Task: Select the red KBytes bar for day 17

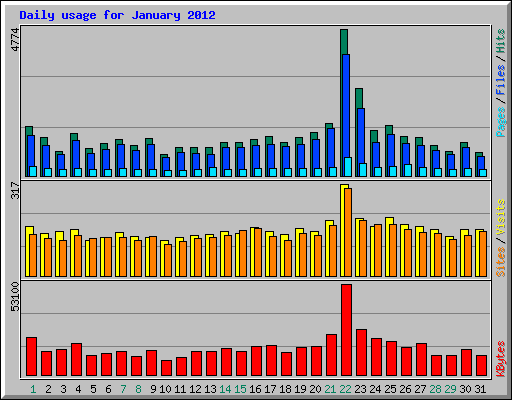Action: [x=271, y=360]
